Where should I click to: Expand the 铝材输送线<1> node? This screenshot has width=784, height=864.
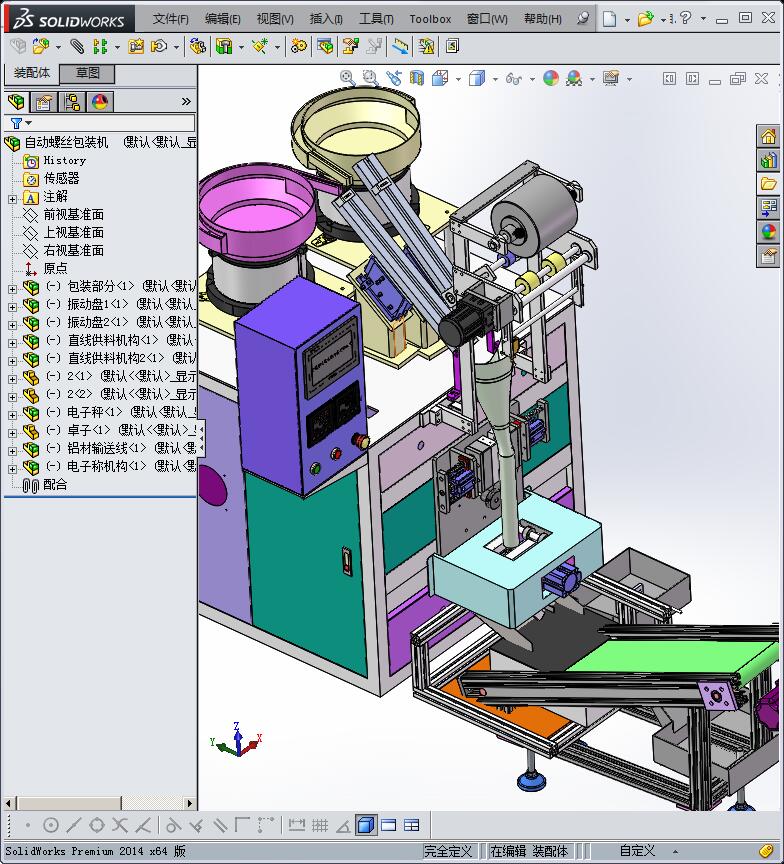(x=12, y=451)
